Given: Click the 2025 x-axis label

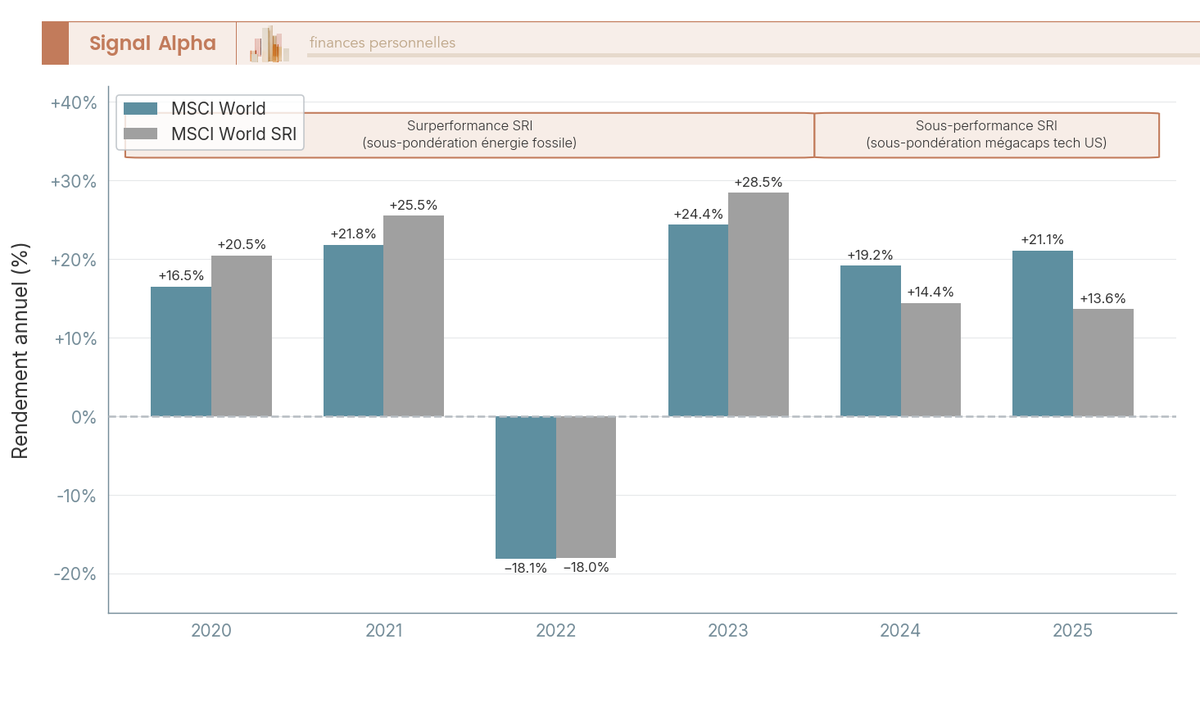Looking at the screenshot, I should (1073, 631).
